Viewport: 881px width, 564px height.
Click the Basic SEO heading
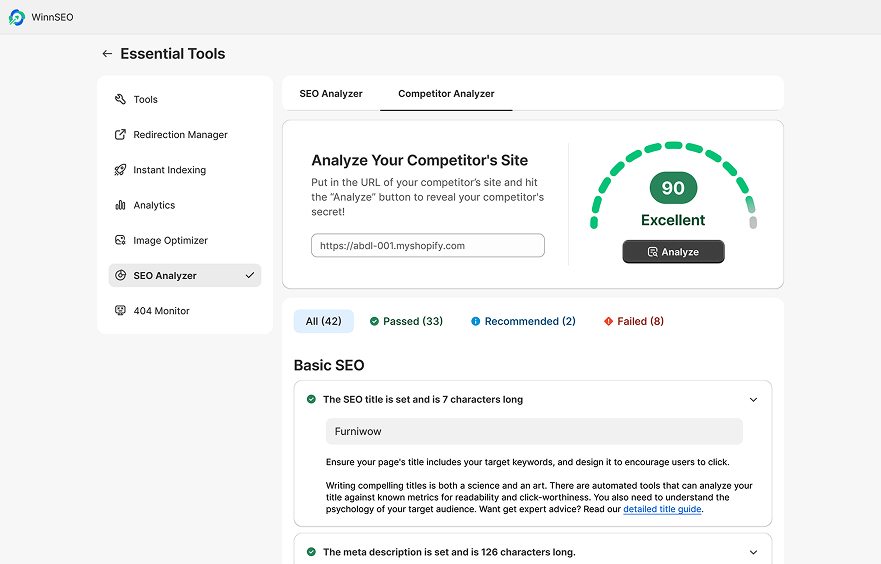tap(329, 365)
